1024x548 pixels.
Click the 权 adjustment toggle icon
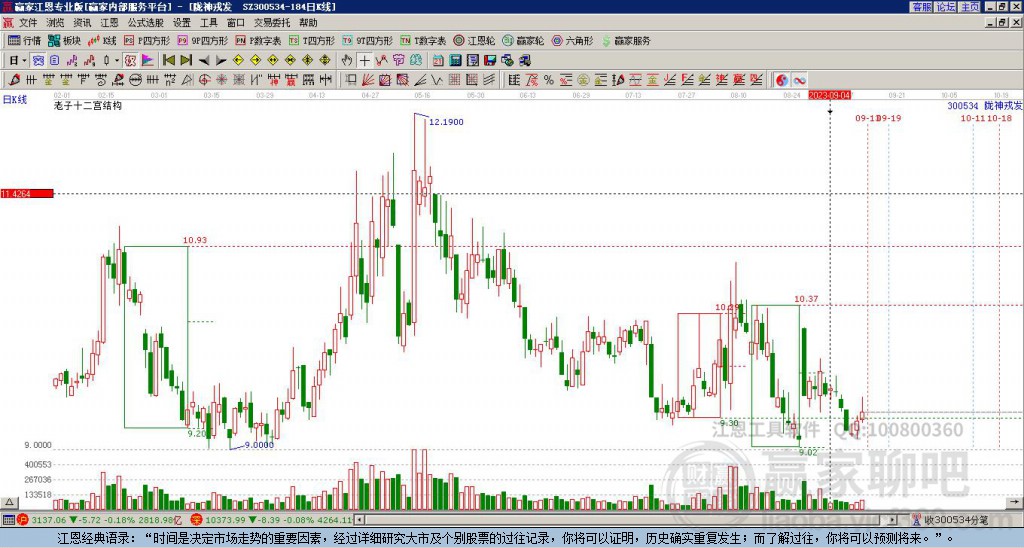tap(130, 61)
